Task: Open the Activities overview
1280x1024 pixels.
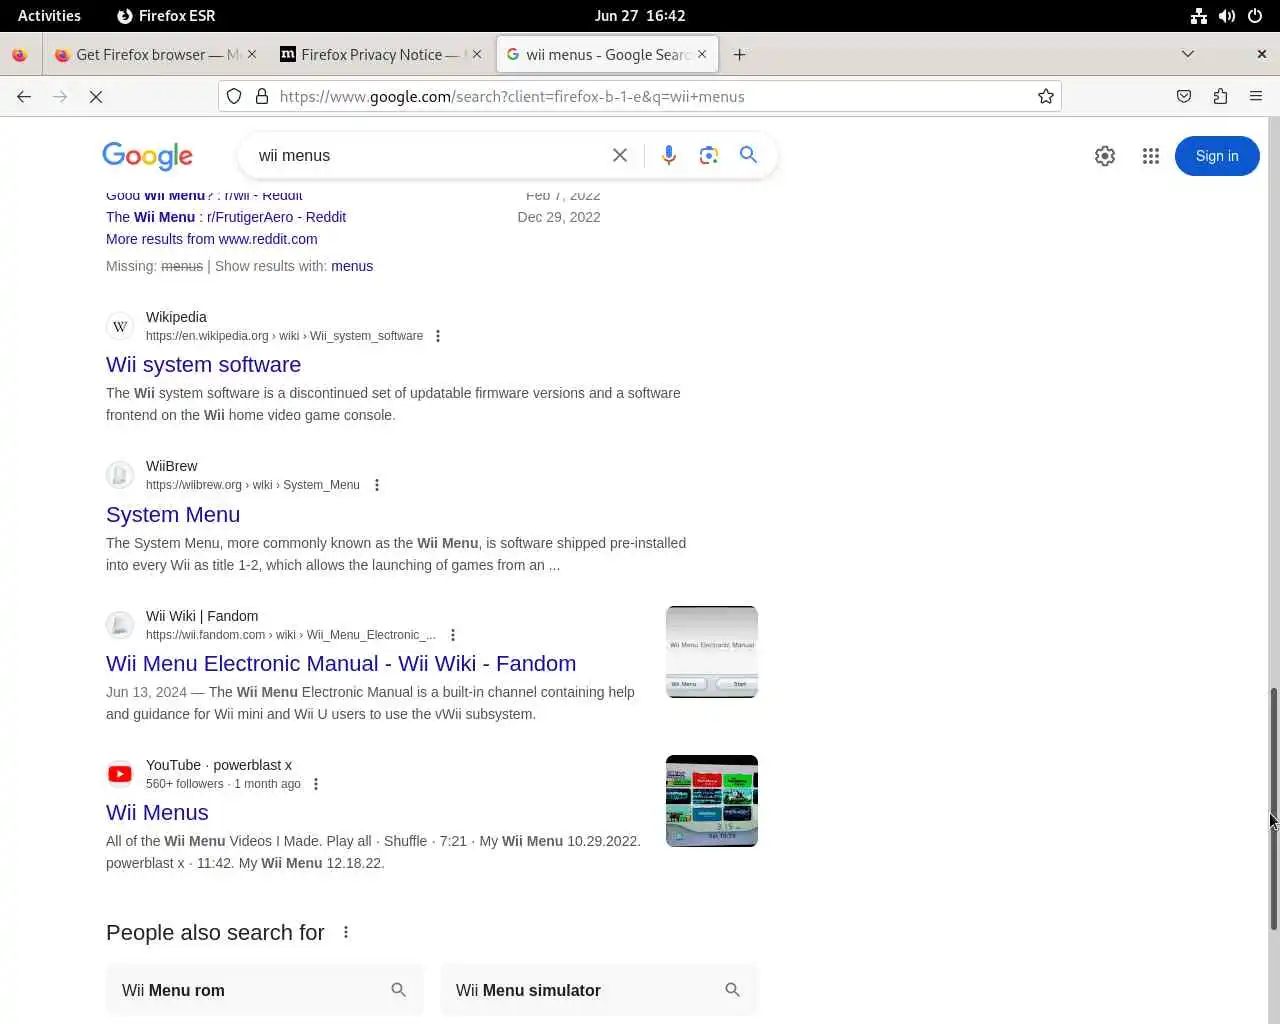Action: [x=49, y=15]
